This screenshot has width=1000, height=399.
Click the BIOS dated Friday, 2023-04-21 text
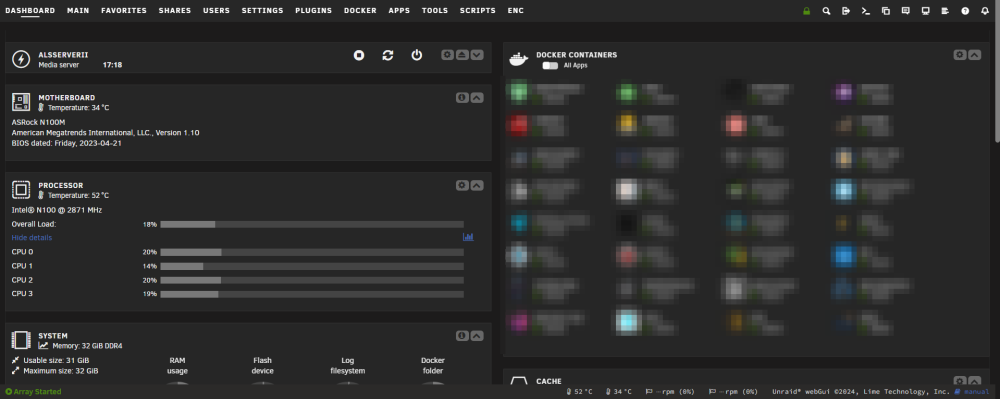click(66, 143)
